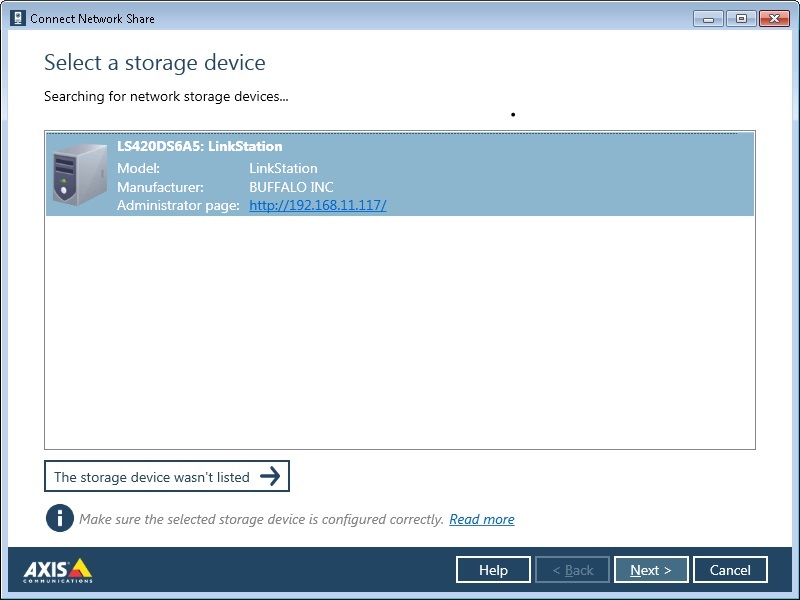Select the LS420DS6A5: LinkStation device heading

(199, 146)
